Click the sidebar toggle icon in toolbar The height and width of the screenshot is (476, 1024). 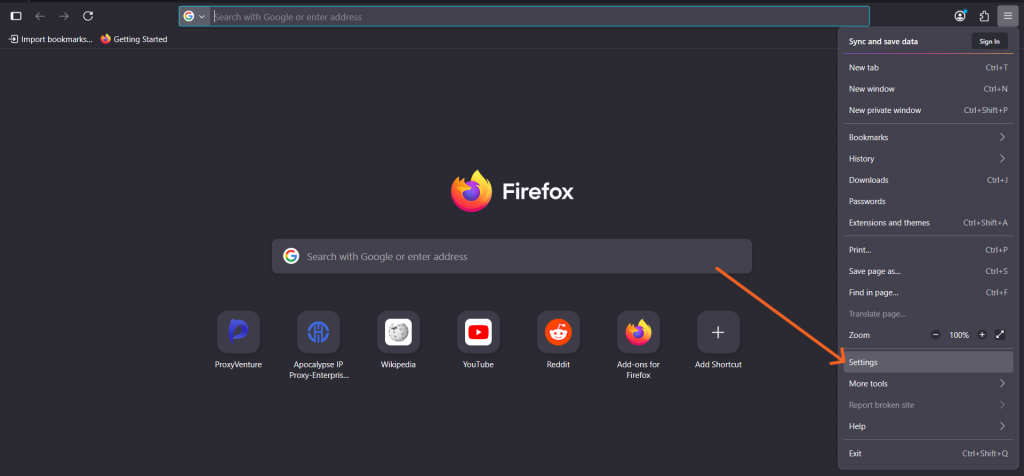pyautogui.click(x=16, y=16)
